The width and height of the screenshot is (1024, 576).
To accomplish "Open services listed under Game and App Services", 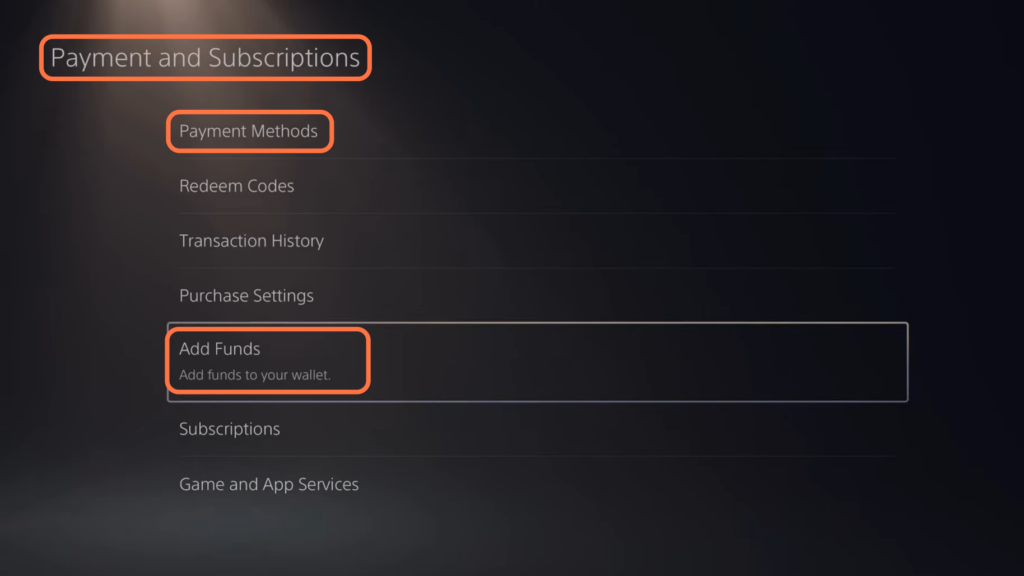I will 537,484.
